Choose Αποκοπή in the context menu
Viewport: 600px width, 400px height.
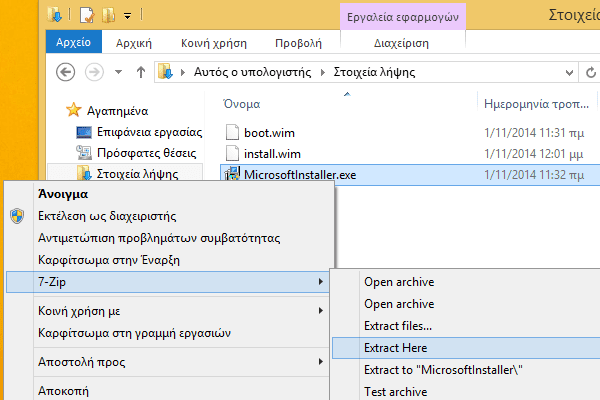point(168,391)
